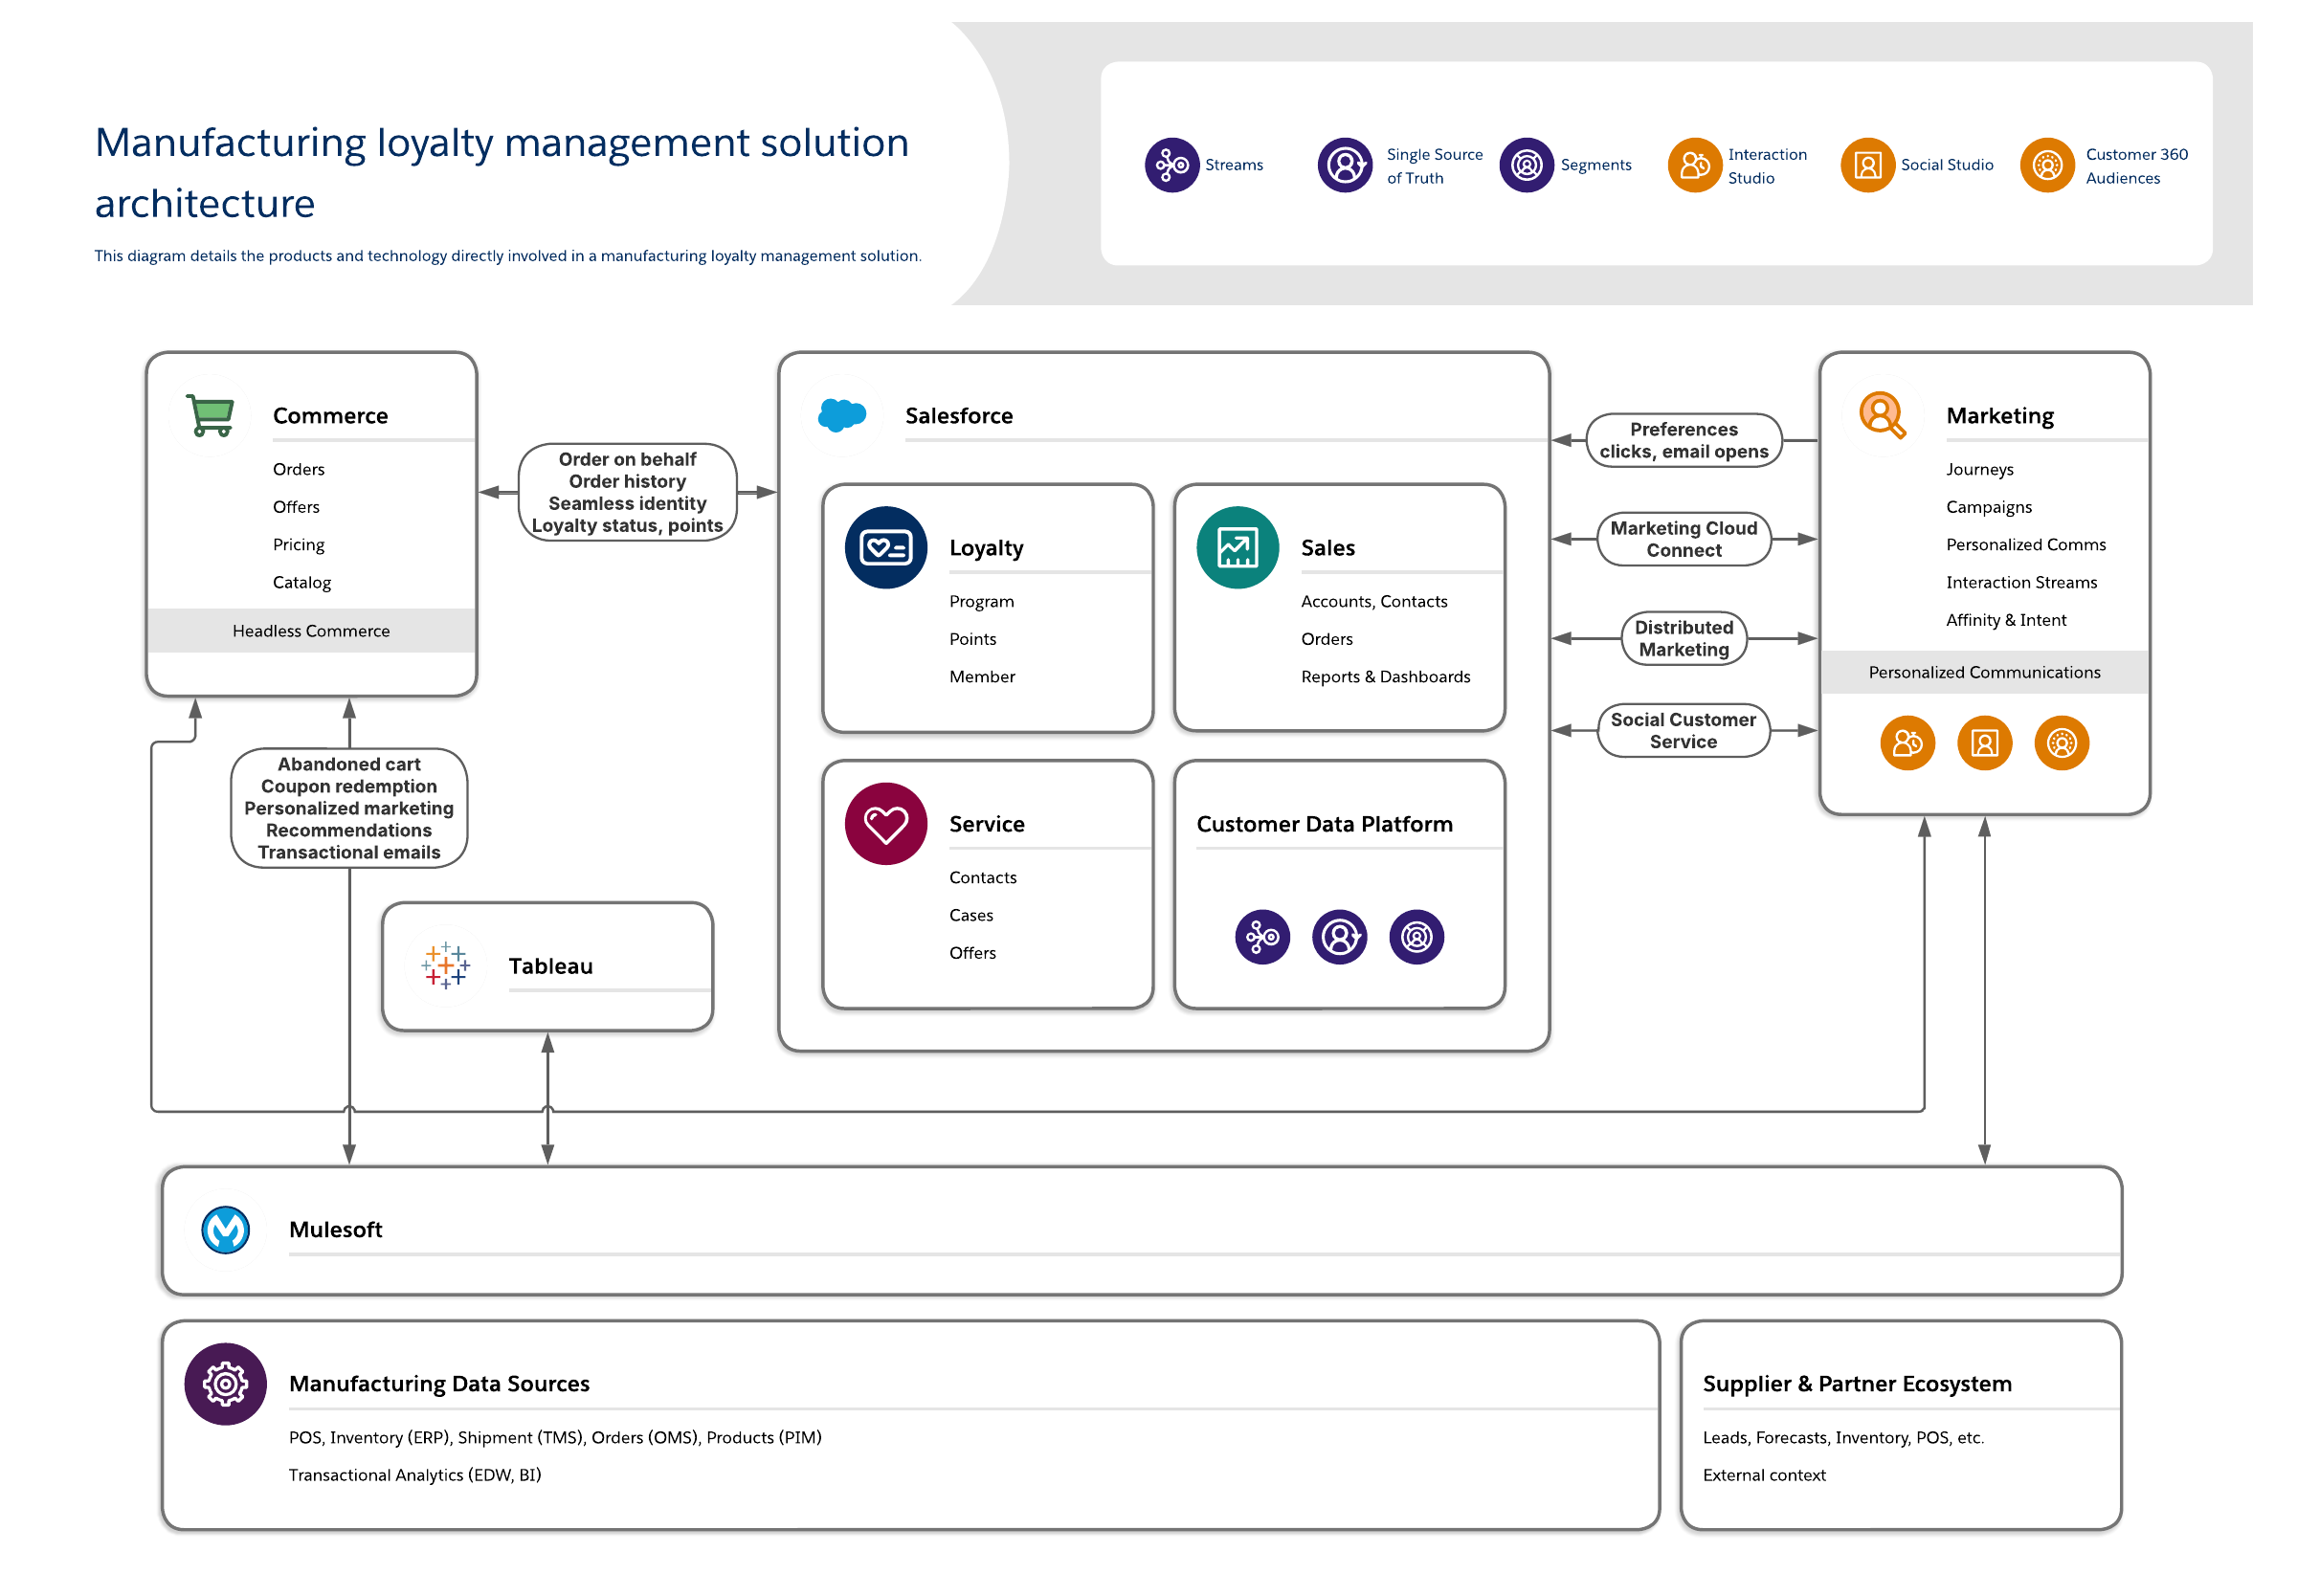Image resolution: width=2297 pixels, height=1596 pixels.
Task: Click the Marketing Cloud Connect label
Action: (x=1683, y=539)
